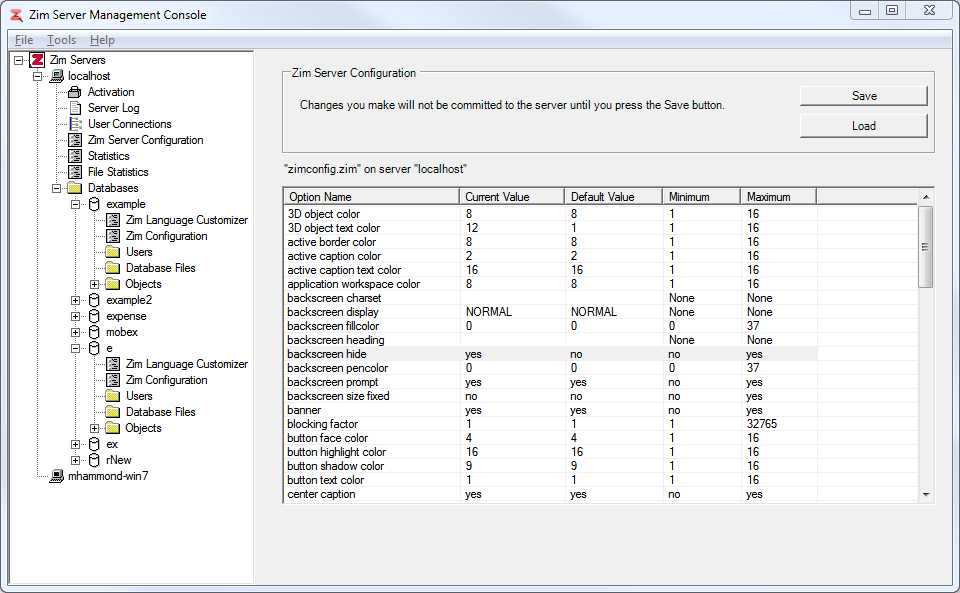
Task: Click the table scrollbar up arrow
Action: (926, 196)
